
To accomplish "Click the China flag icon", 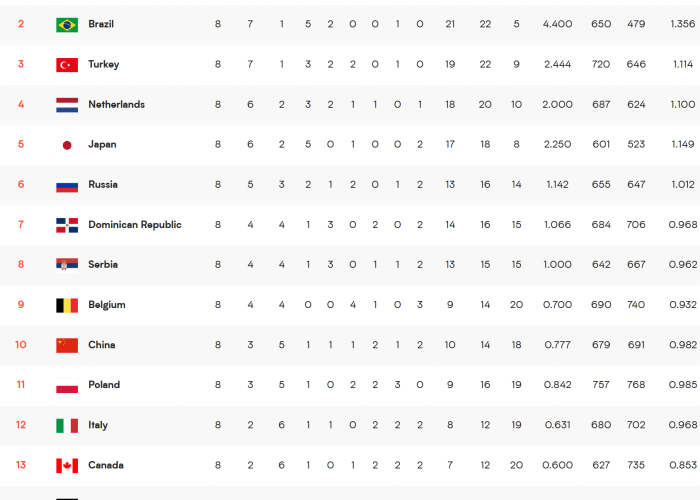I will pyautogui.click(x=67, y=345).
